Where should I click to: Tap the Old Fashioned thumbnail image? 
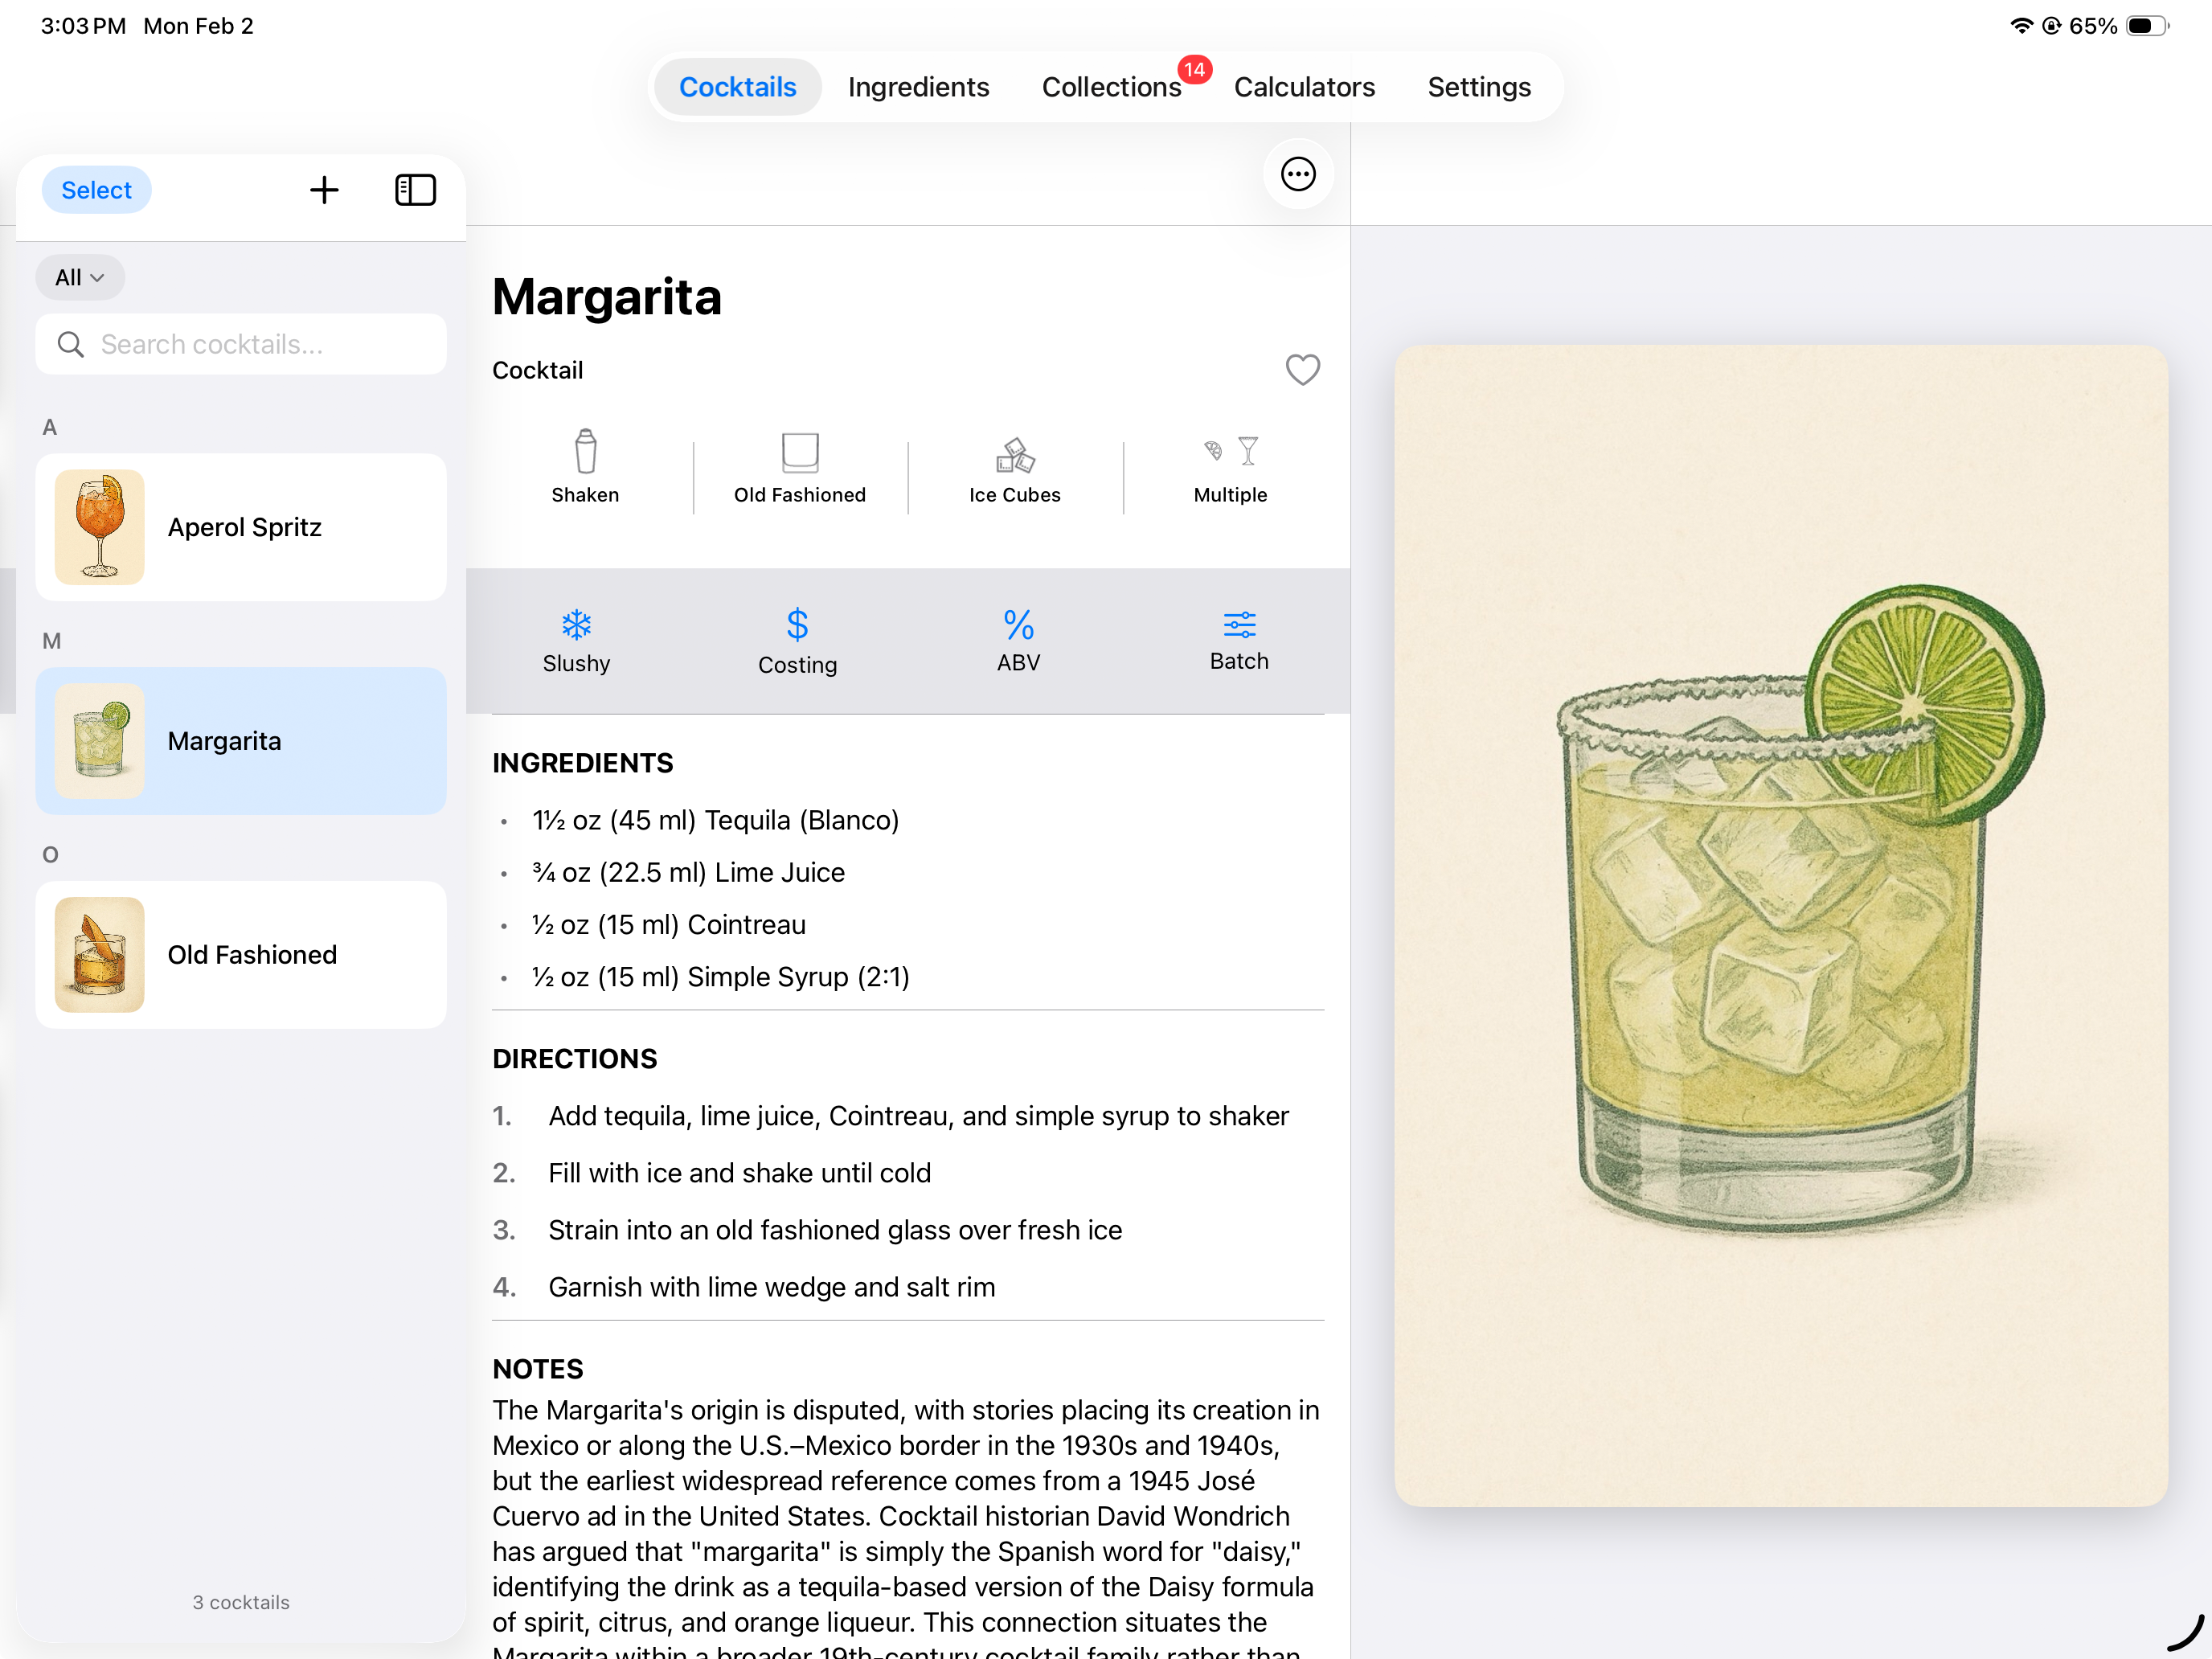pos(100,955)
